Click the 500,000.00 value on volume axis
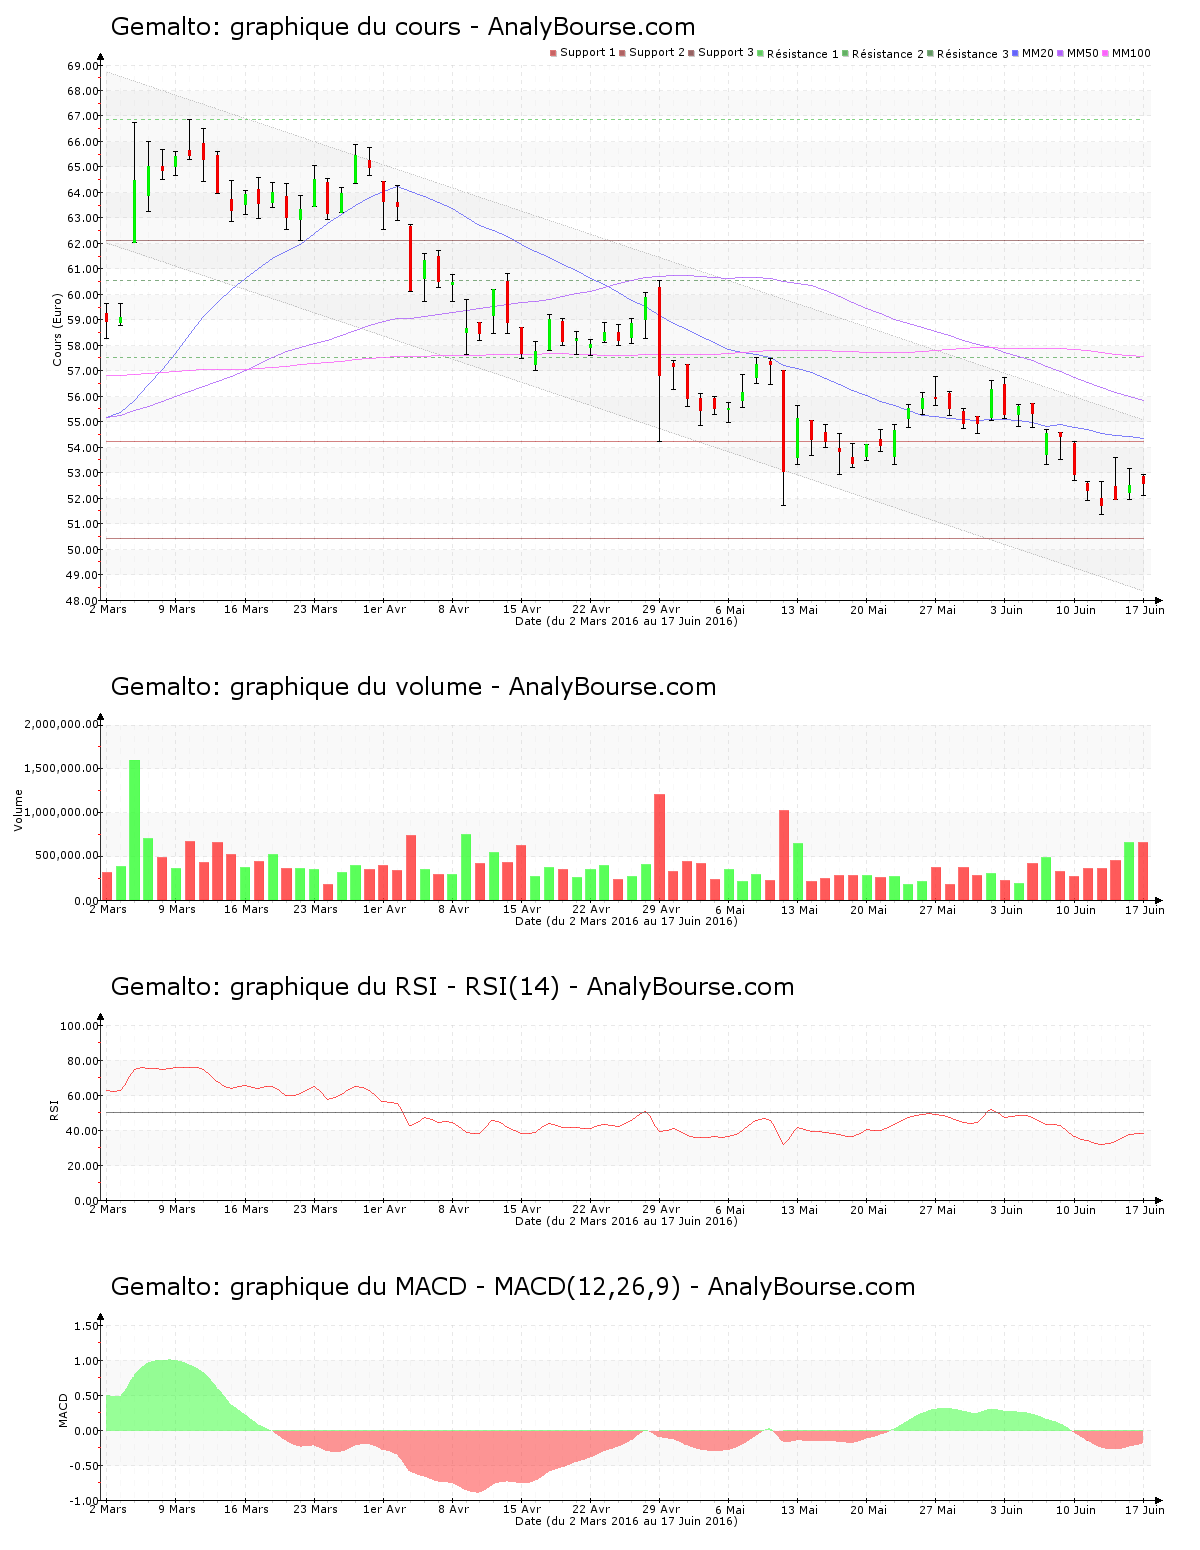Image resolution: width=1200 pixels, height=1550 pixels. [67, 856]
